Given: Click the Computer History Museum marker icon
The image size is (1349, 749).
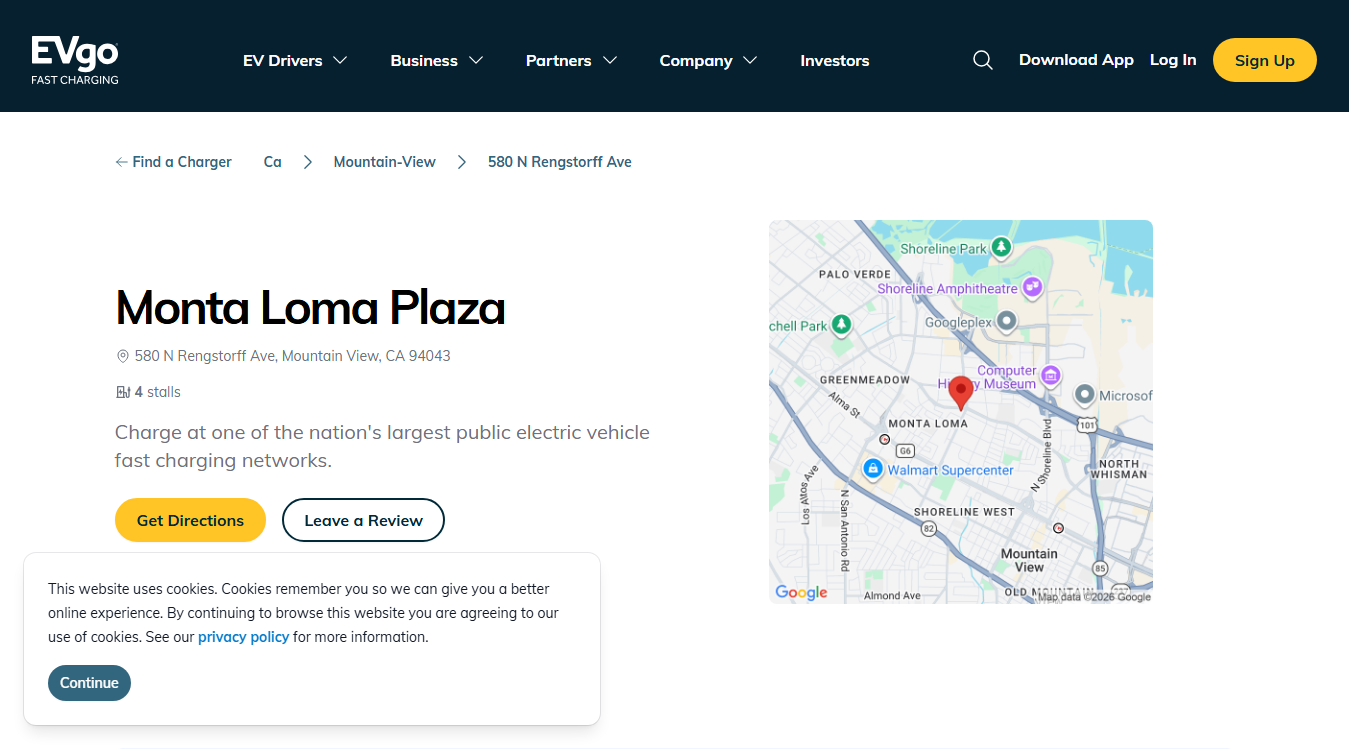Looking at the screenshot, I should (1051, 376).
